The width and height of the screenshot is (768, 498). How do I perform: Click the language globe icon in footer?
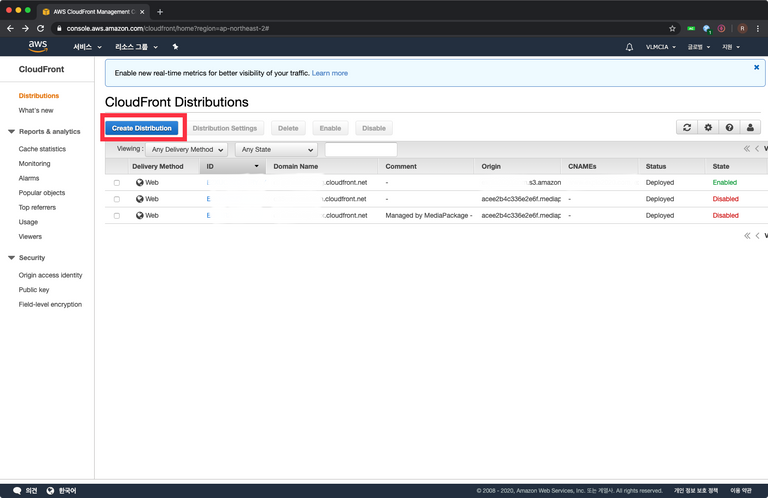50,491
